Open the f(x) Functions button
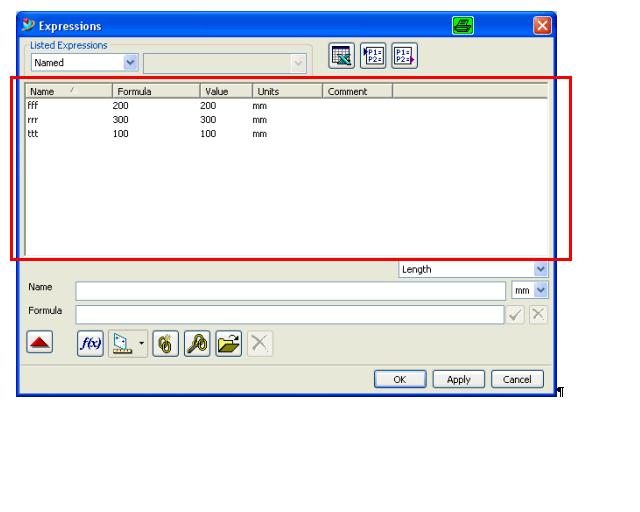Viewport: 640px width, 512px height. [x=90, y=343]
